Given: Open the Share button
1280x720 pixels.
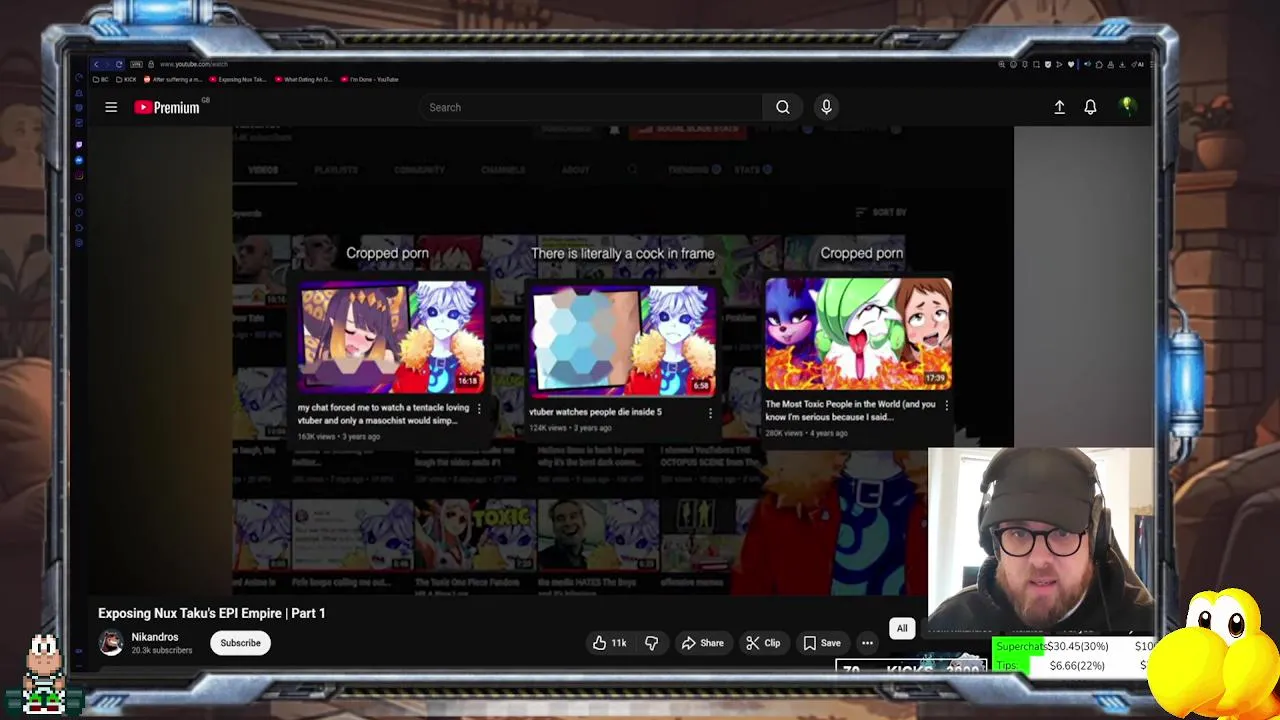Looking at the screenshot, I should [702, 643].
